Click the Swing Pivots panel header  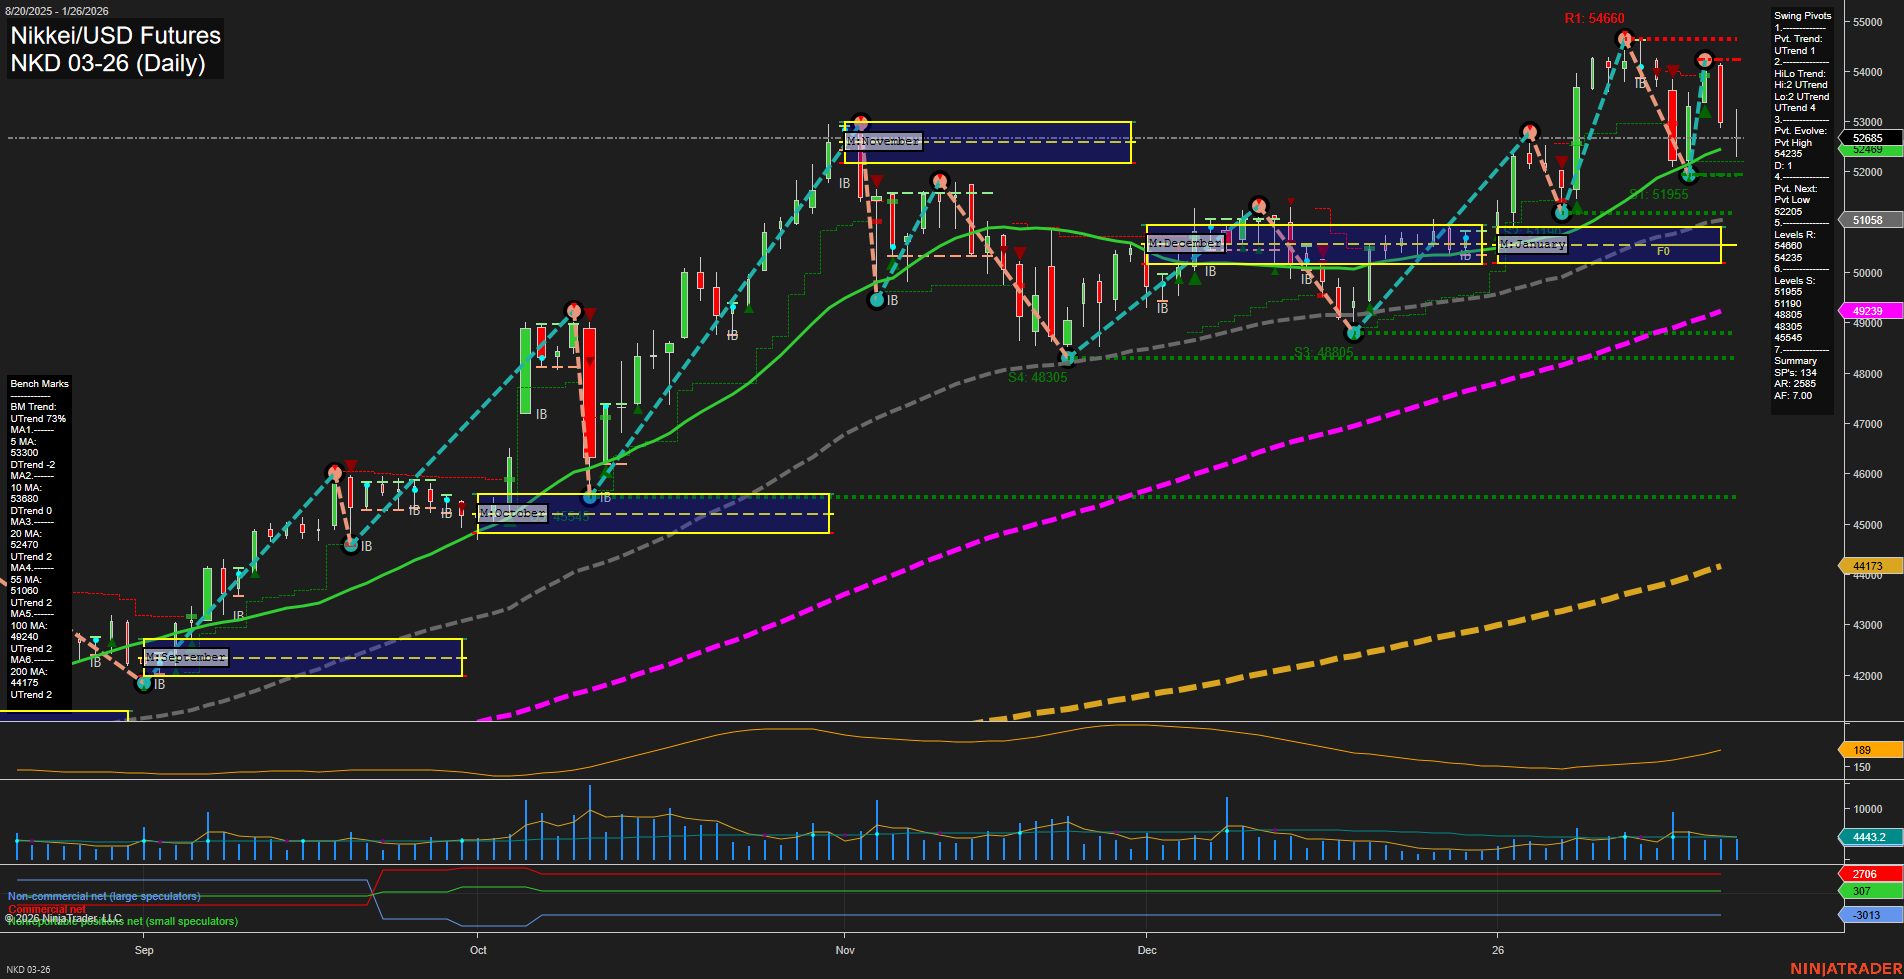1803,15
